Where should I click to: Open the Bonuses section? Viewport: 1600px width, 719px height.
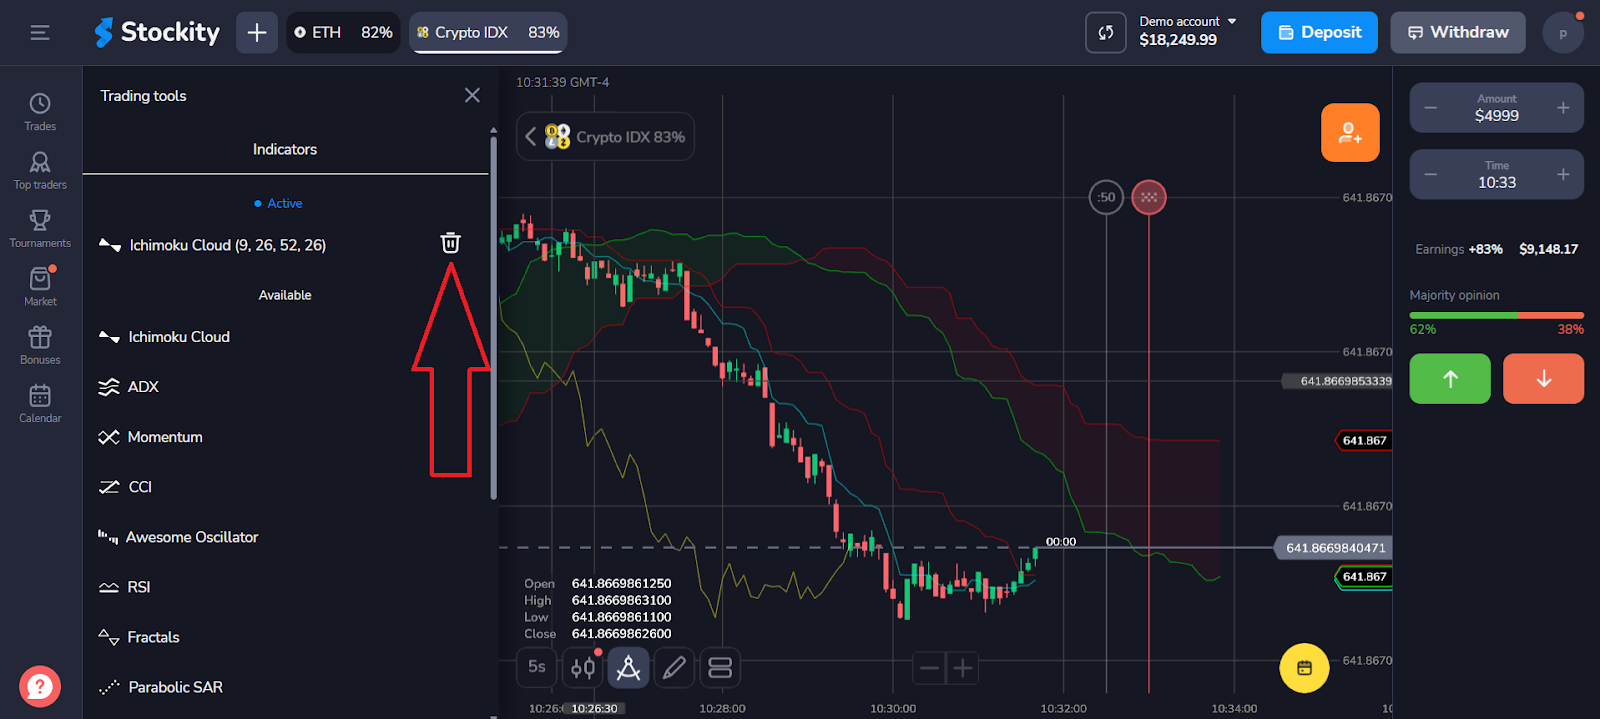point(40,345)
